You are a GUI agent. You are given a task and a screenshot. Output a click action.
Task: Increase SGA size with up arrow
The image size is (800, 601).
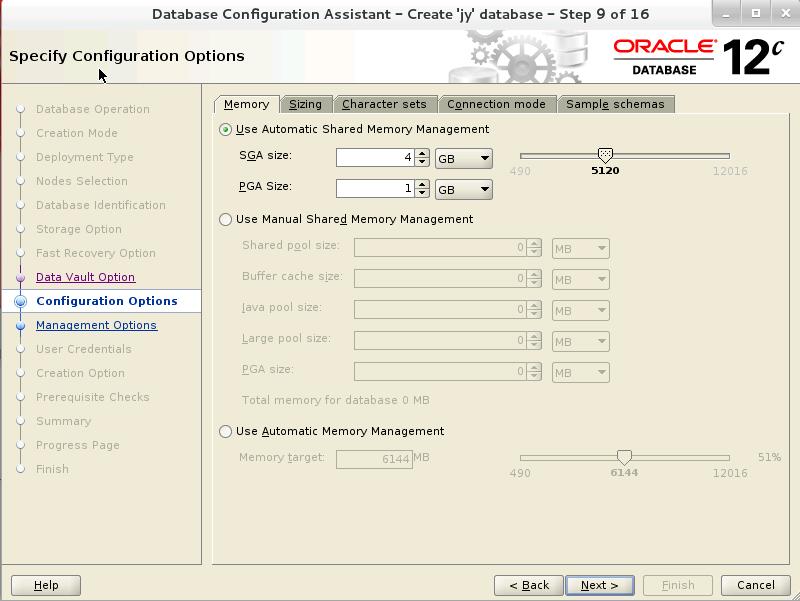422,153
